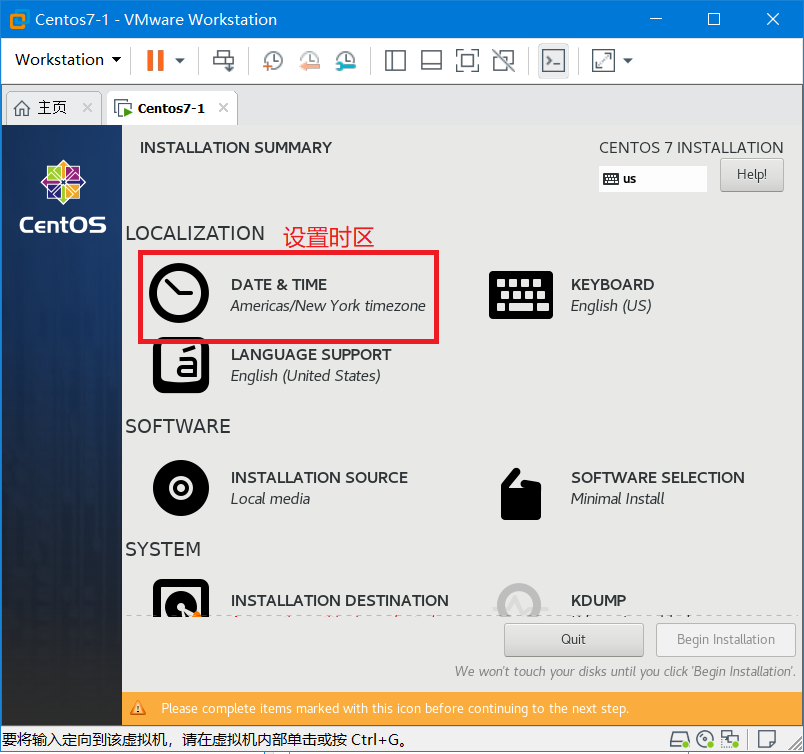Toggle the library sidebar view

pyautogui.click(x=395, y=60)
